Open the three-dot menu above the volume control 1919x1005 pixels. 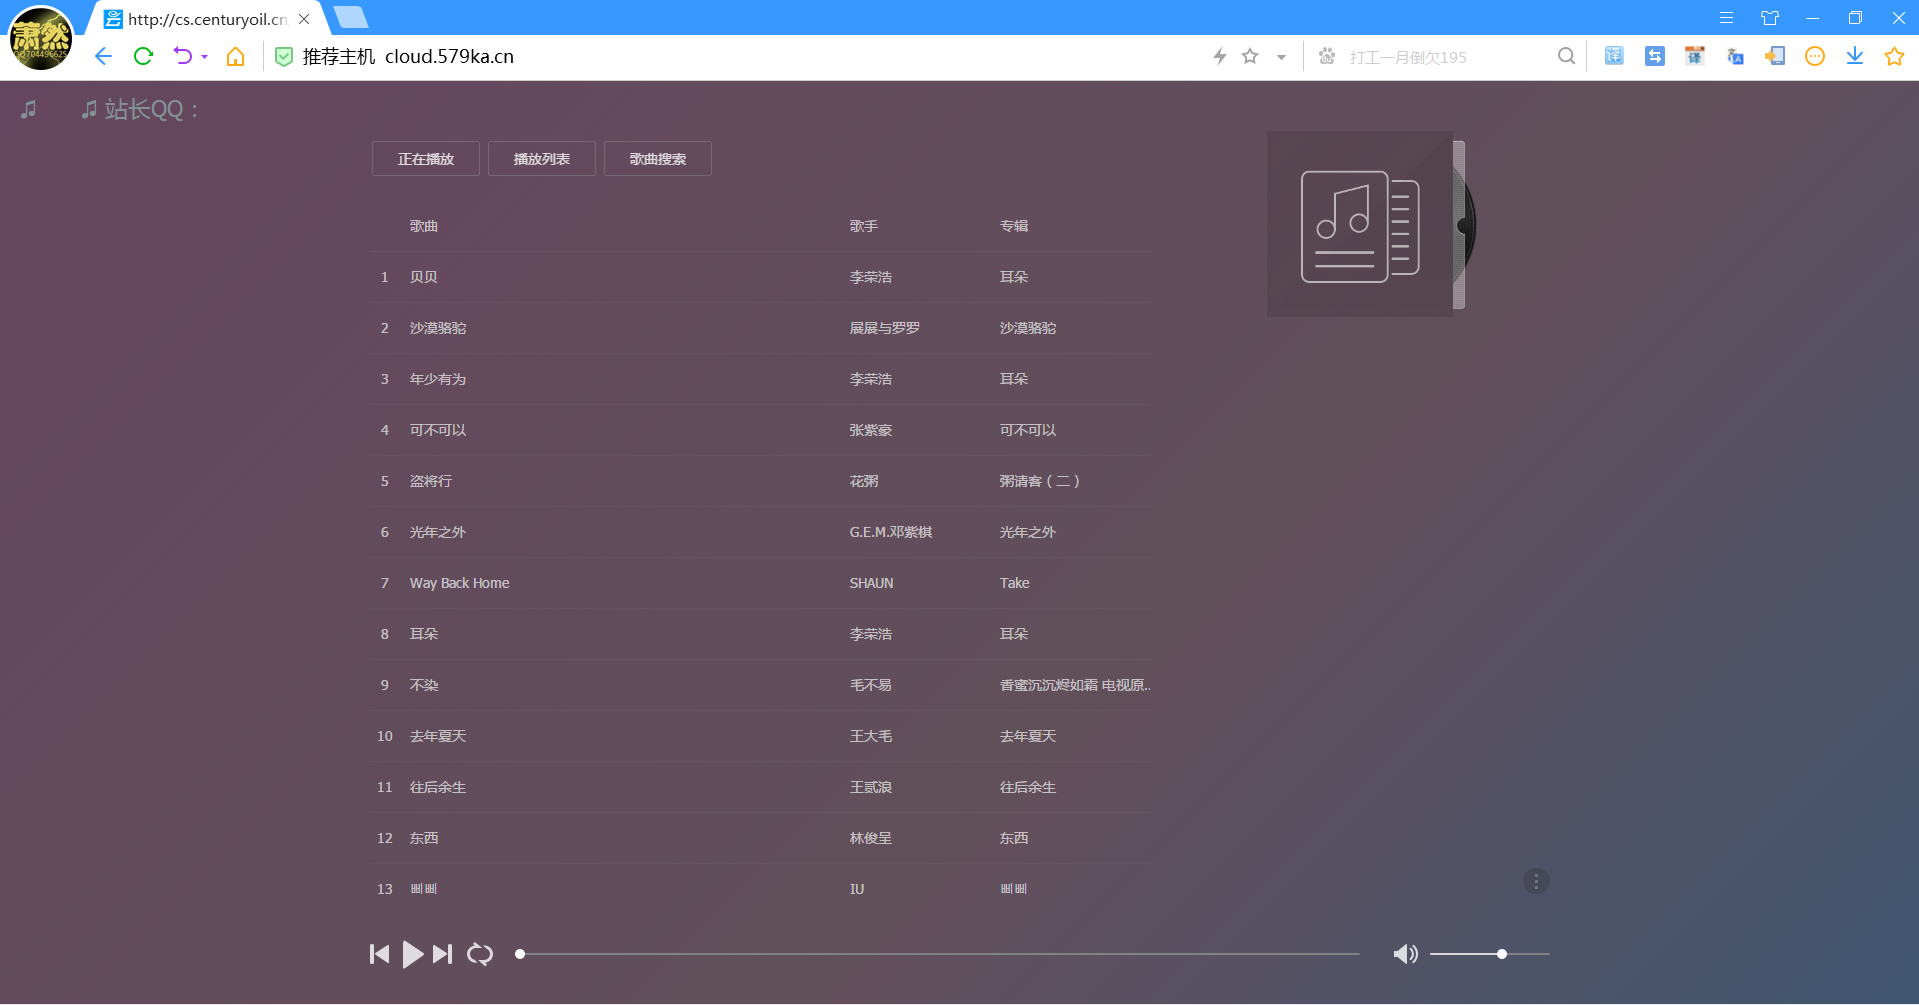(1537, 881)
